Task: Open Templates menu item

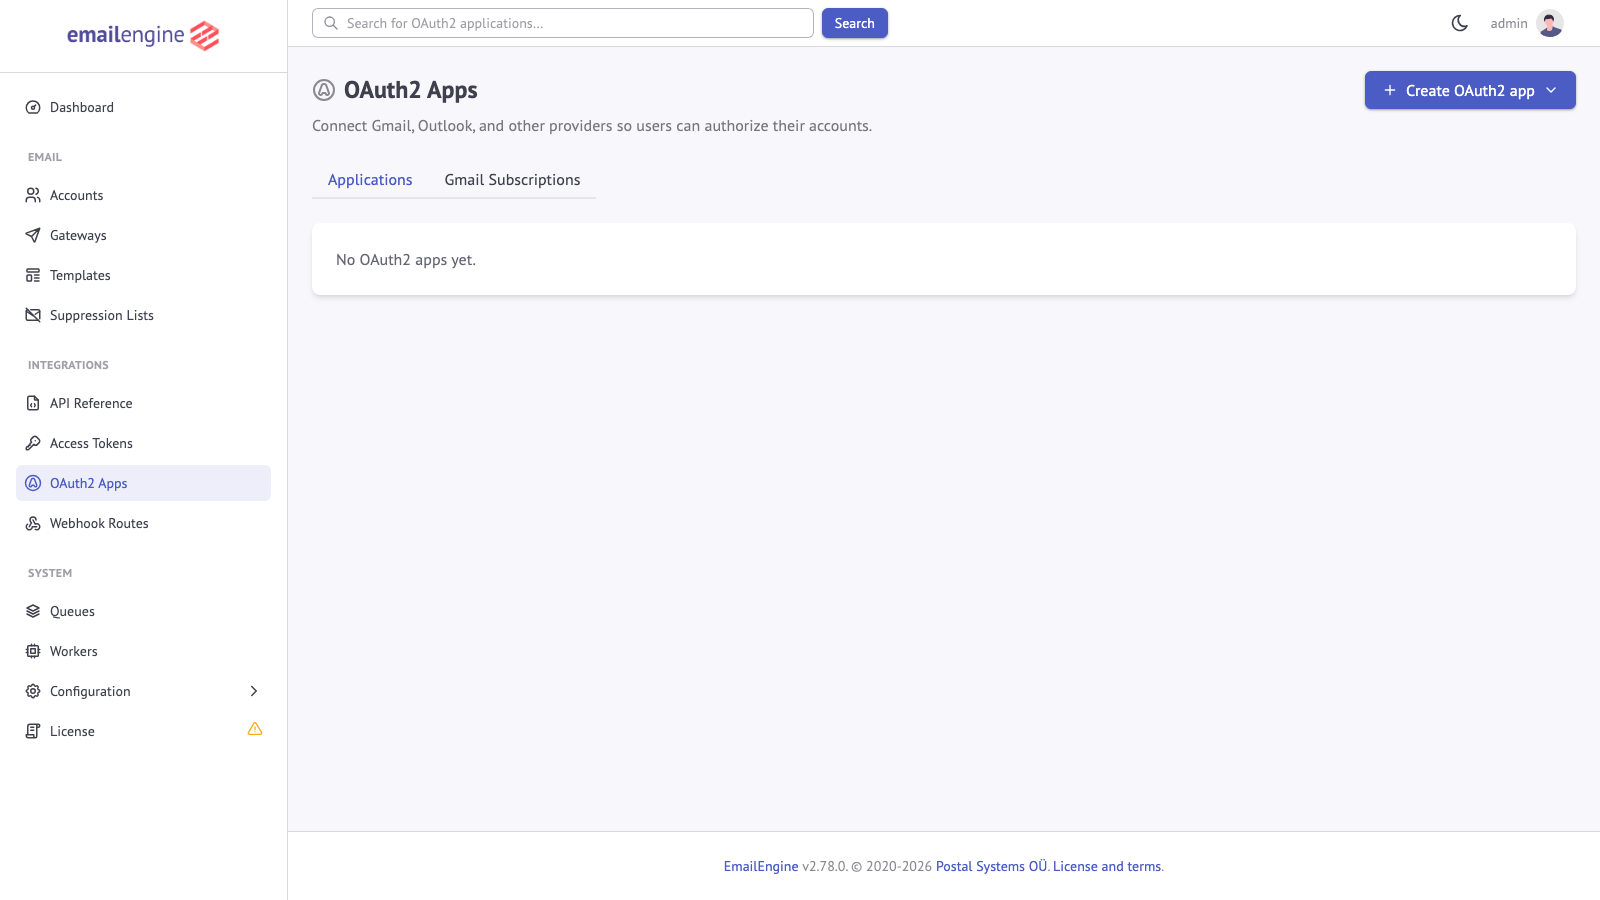Action: pos(143,275)
